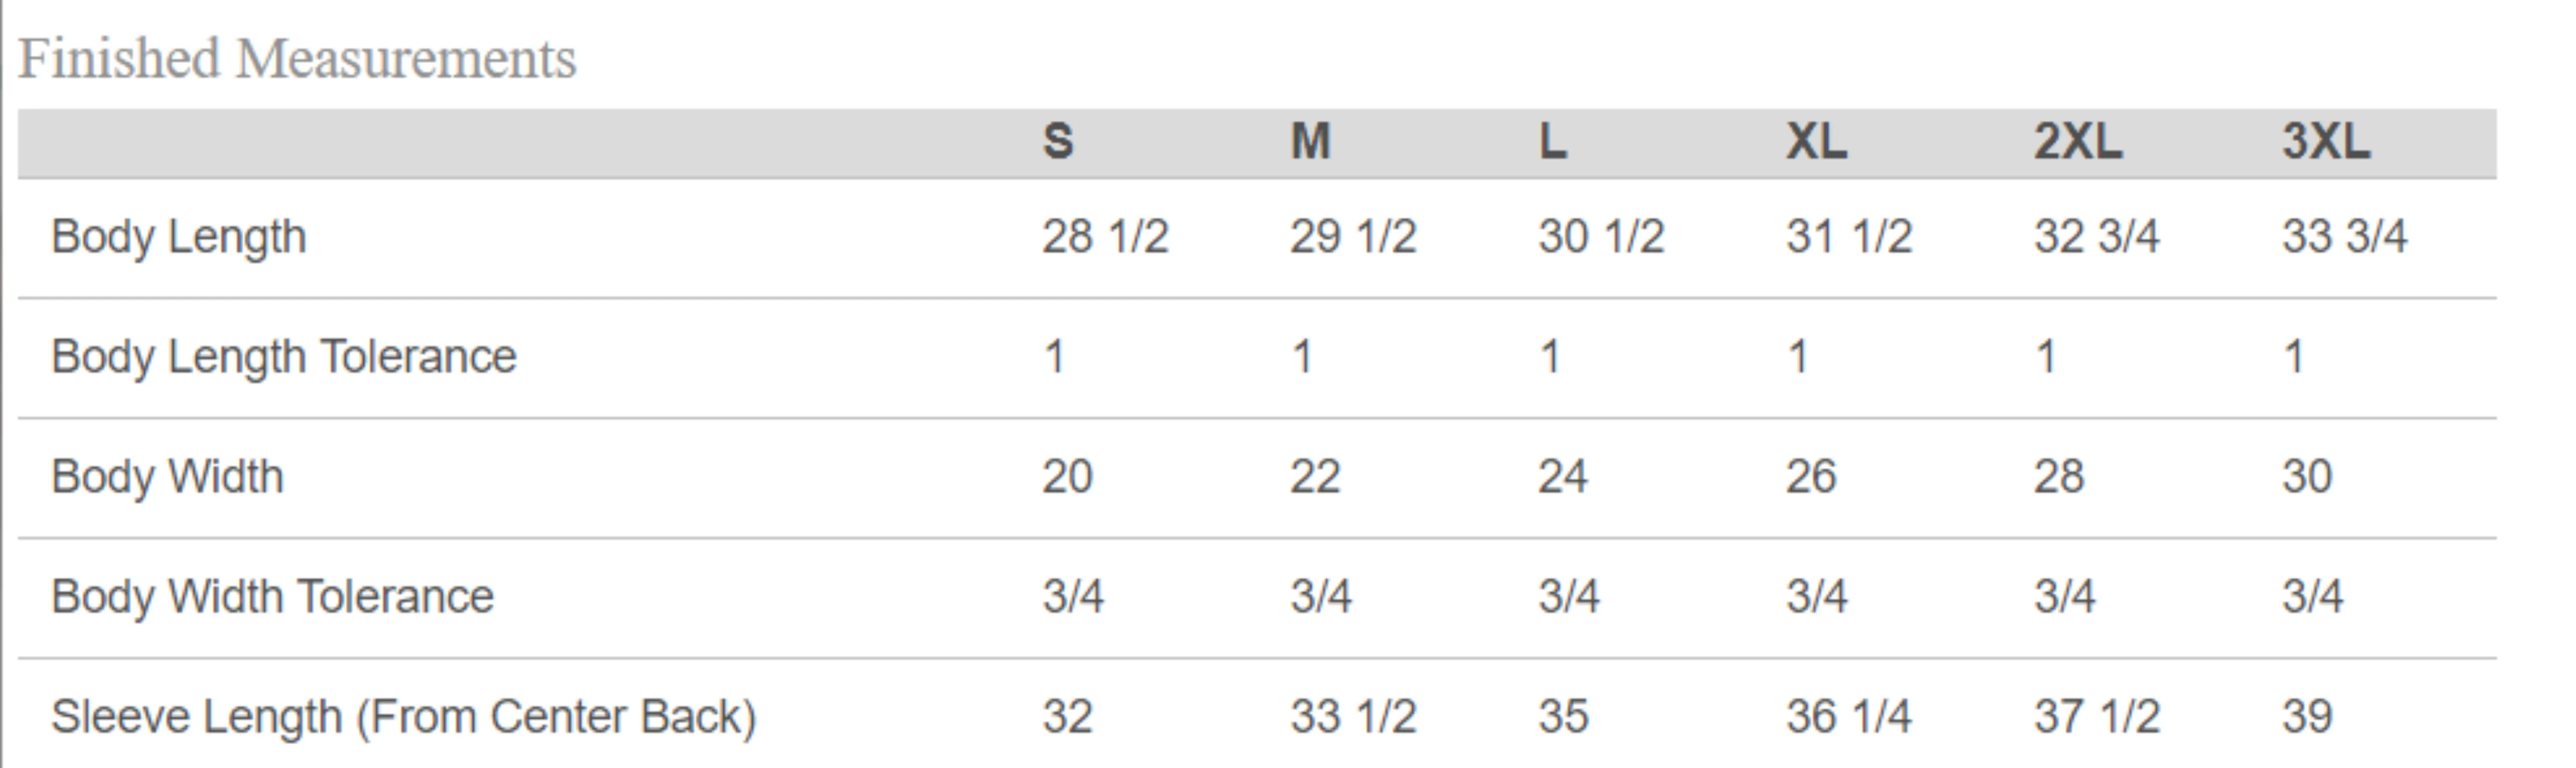This screenshot has height=768, width=2576.
Task: Select the L size column header
Action: [x=1552, y=141]
